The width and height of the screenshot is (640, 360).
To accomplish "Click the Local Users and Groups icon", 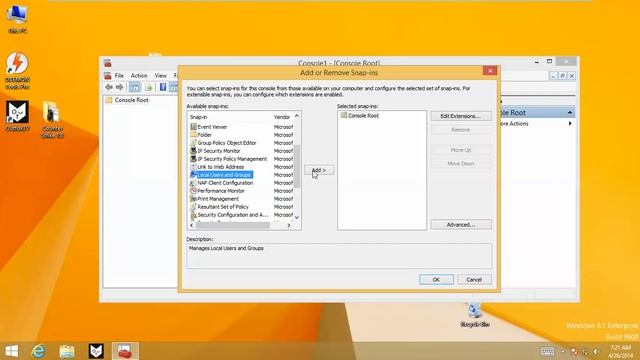I will pyautogui.click(x=193, y=175).
